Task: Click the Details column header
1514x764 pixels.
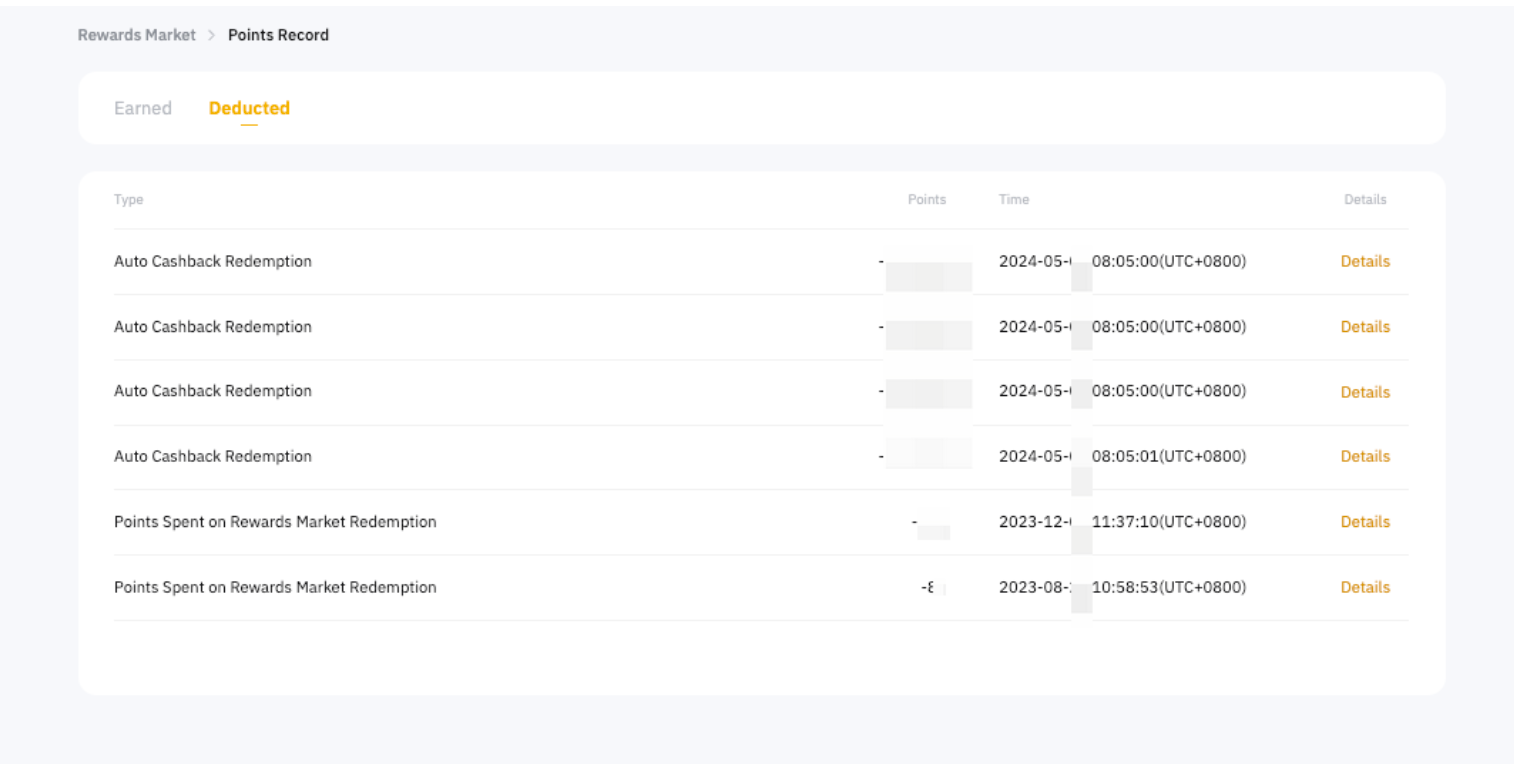Action: 1365,200
